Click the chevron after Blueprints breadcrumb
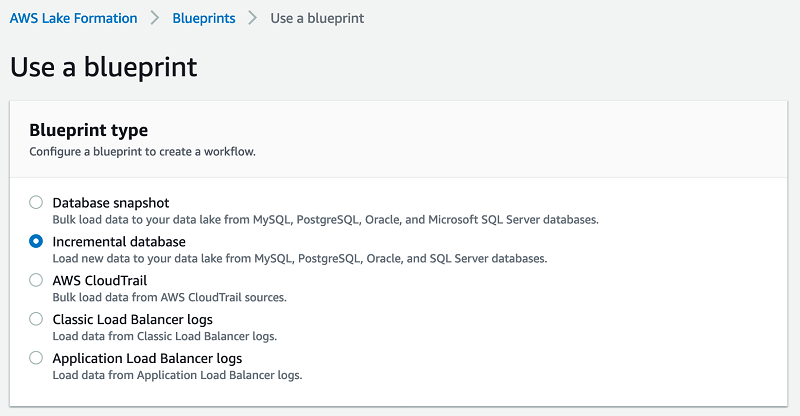This screenshot has width=800, height=416. (x=252, y=18)
